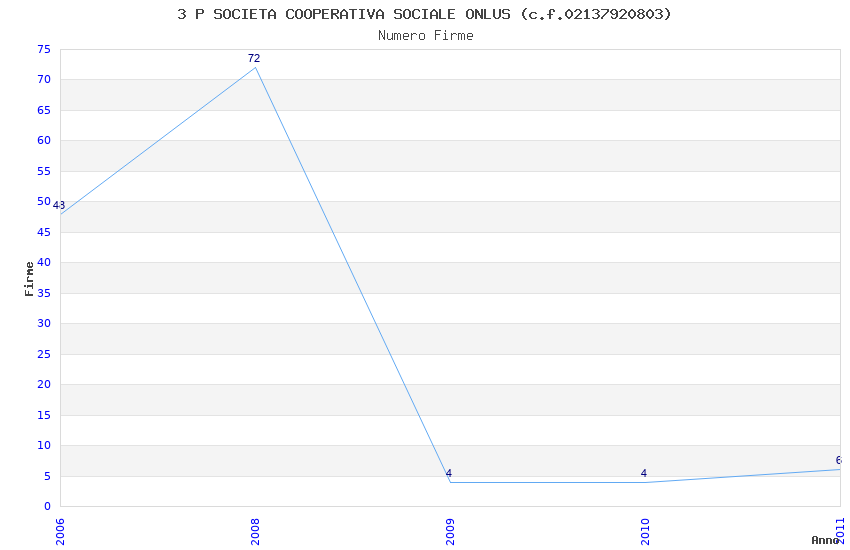Click the x-axis year label 2009
The image size is (850, 550).
(x=450, y=532)
